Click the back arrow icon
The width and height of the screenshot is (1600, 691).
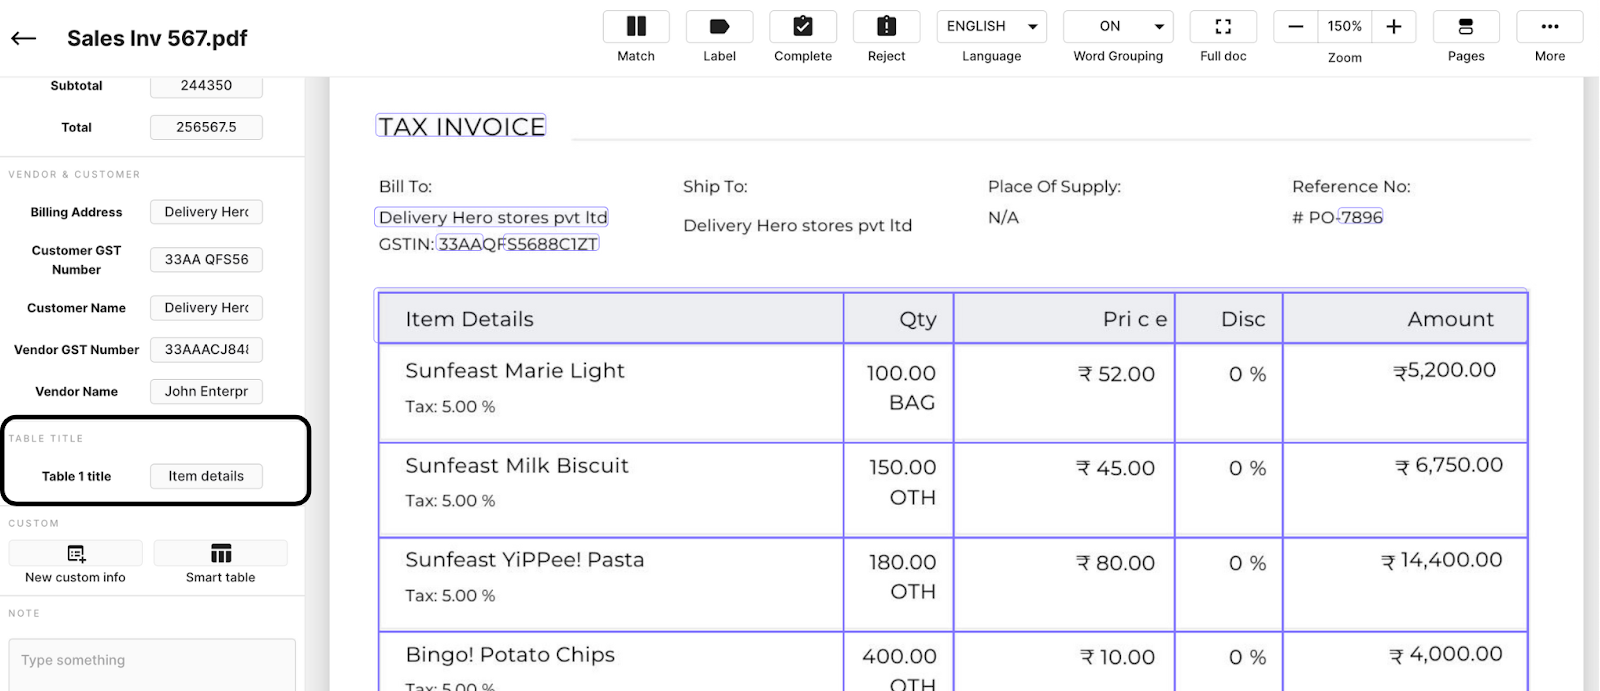(x=24, y=38)
